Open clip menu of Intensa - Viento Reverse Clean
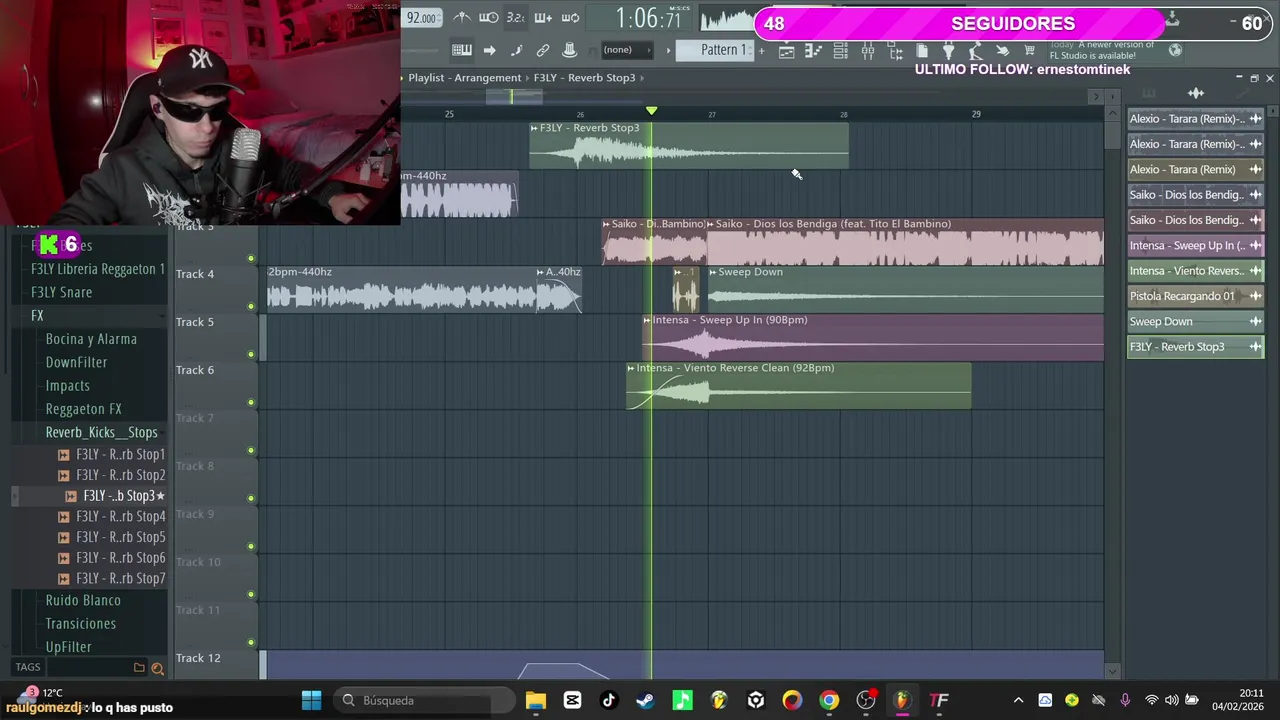Image resolution: width=1280 pixels, height=720 pixels. tap(631, 368)
